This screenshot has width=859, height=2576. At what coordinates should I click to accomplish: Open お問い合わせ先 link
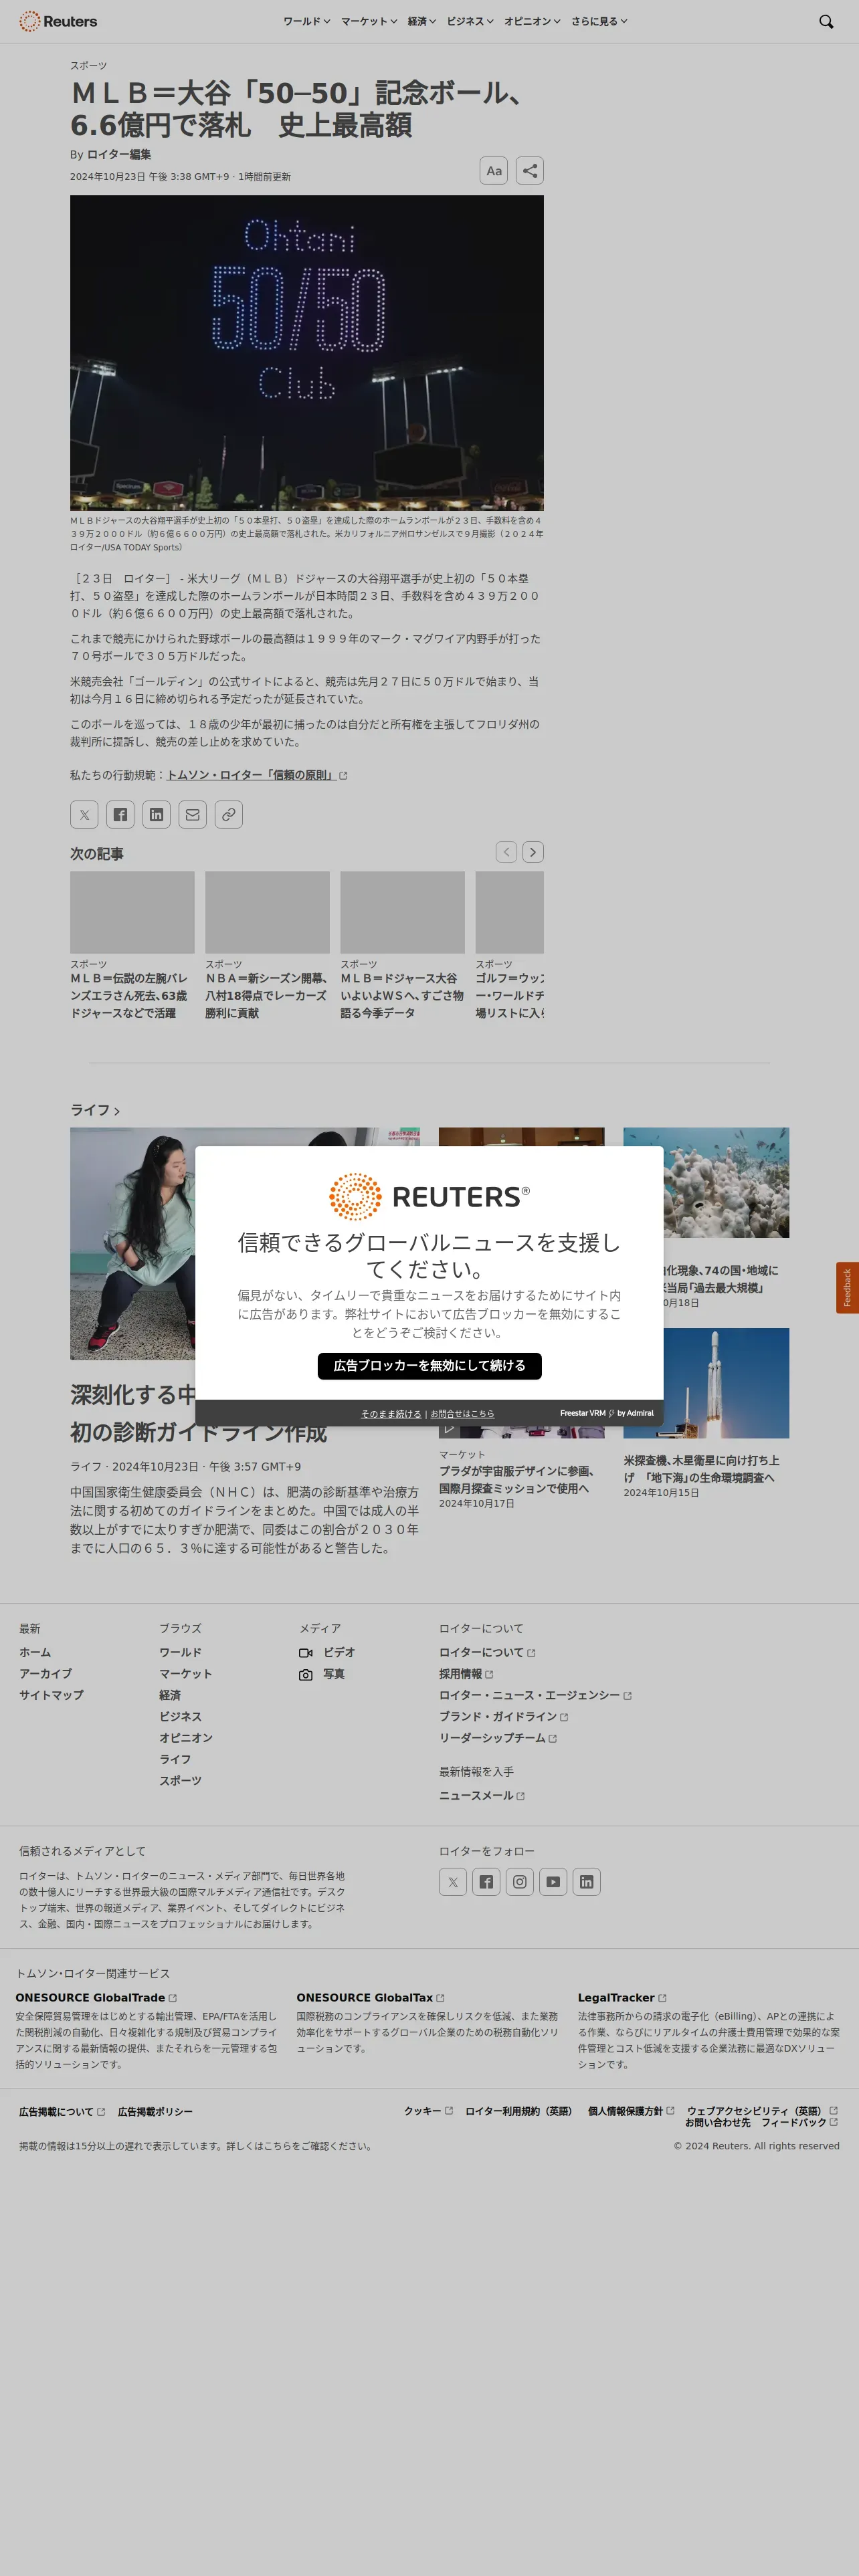[x=717, y=2122]
